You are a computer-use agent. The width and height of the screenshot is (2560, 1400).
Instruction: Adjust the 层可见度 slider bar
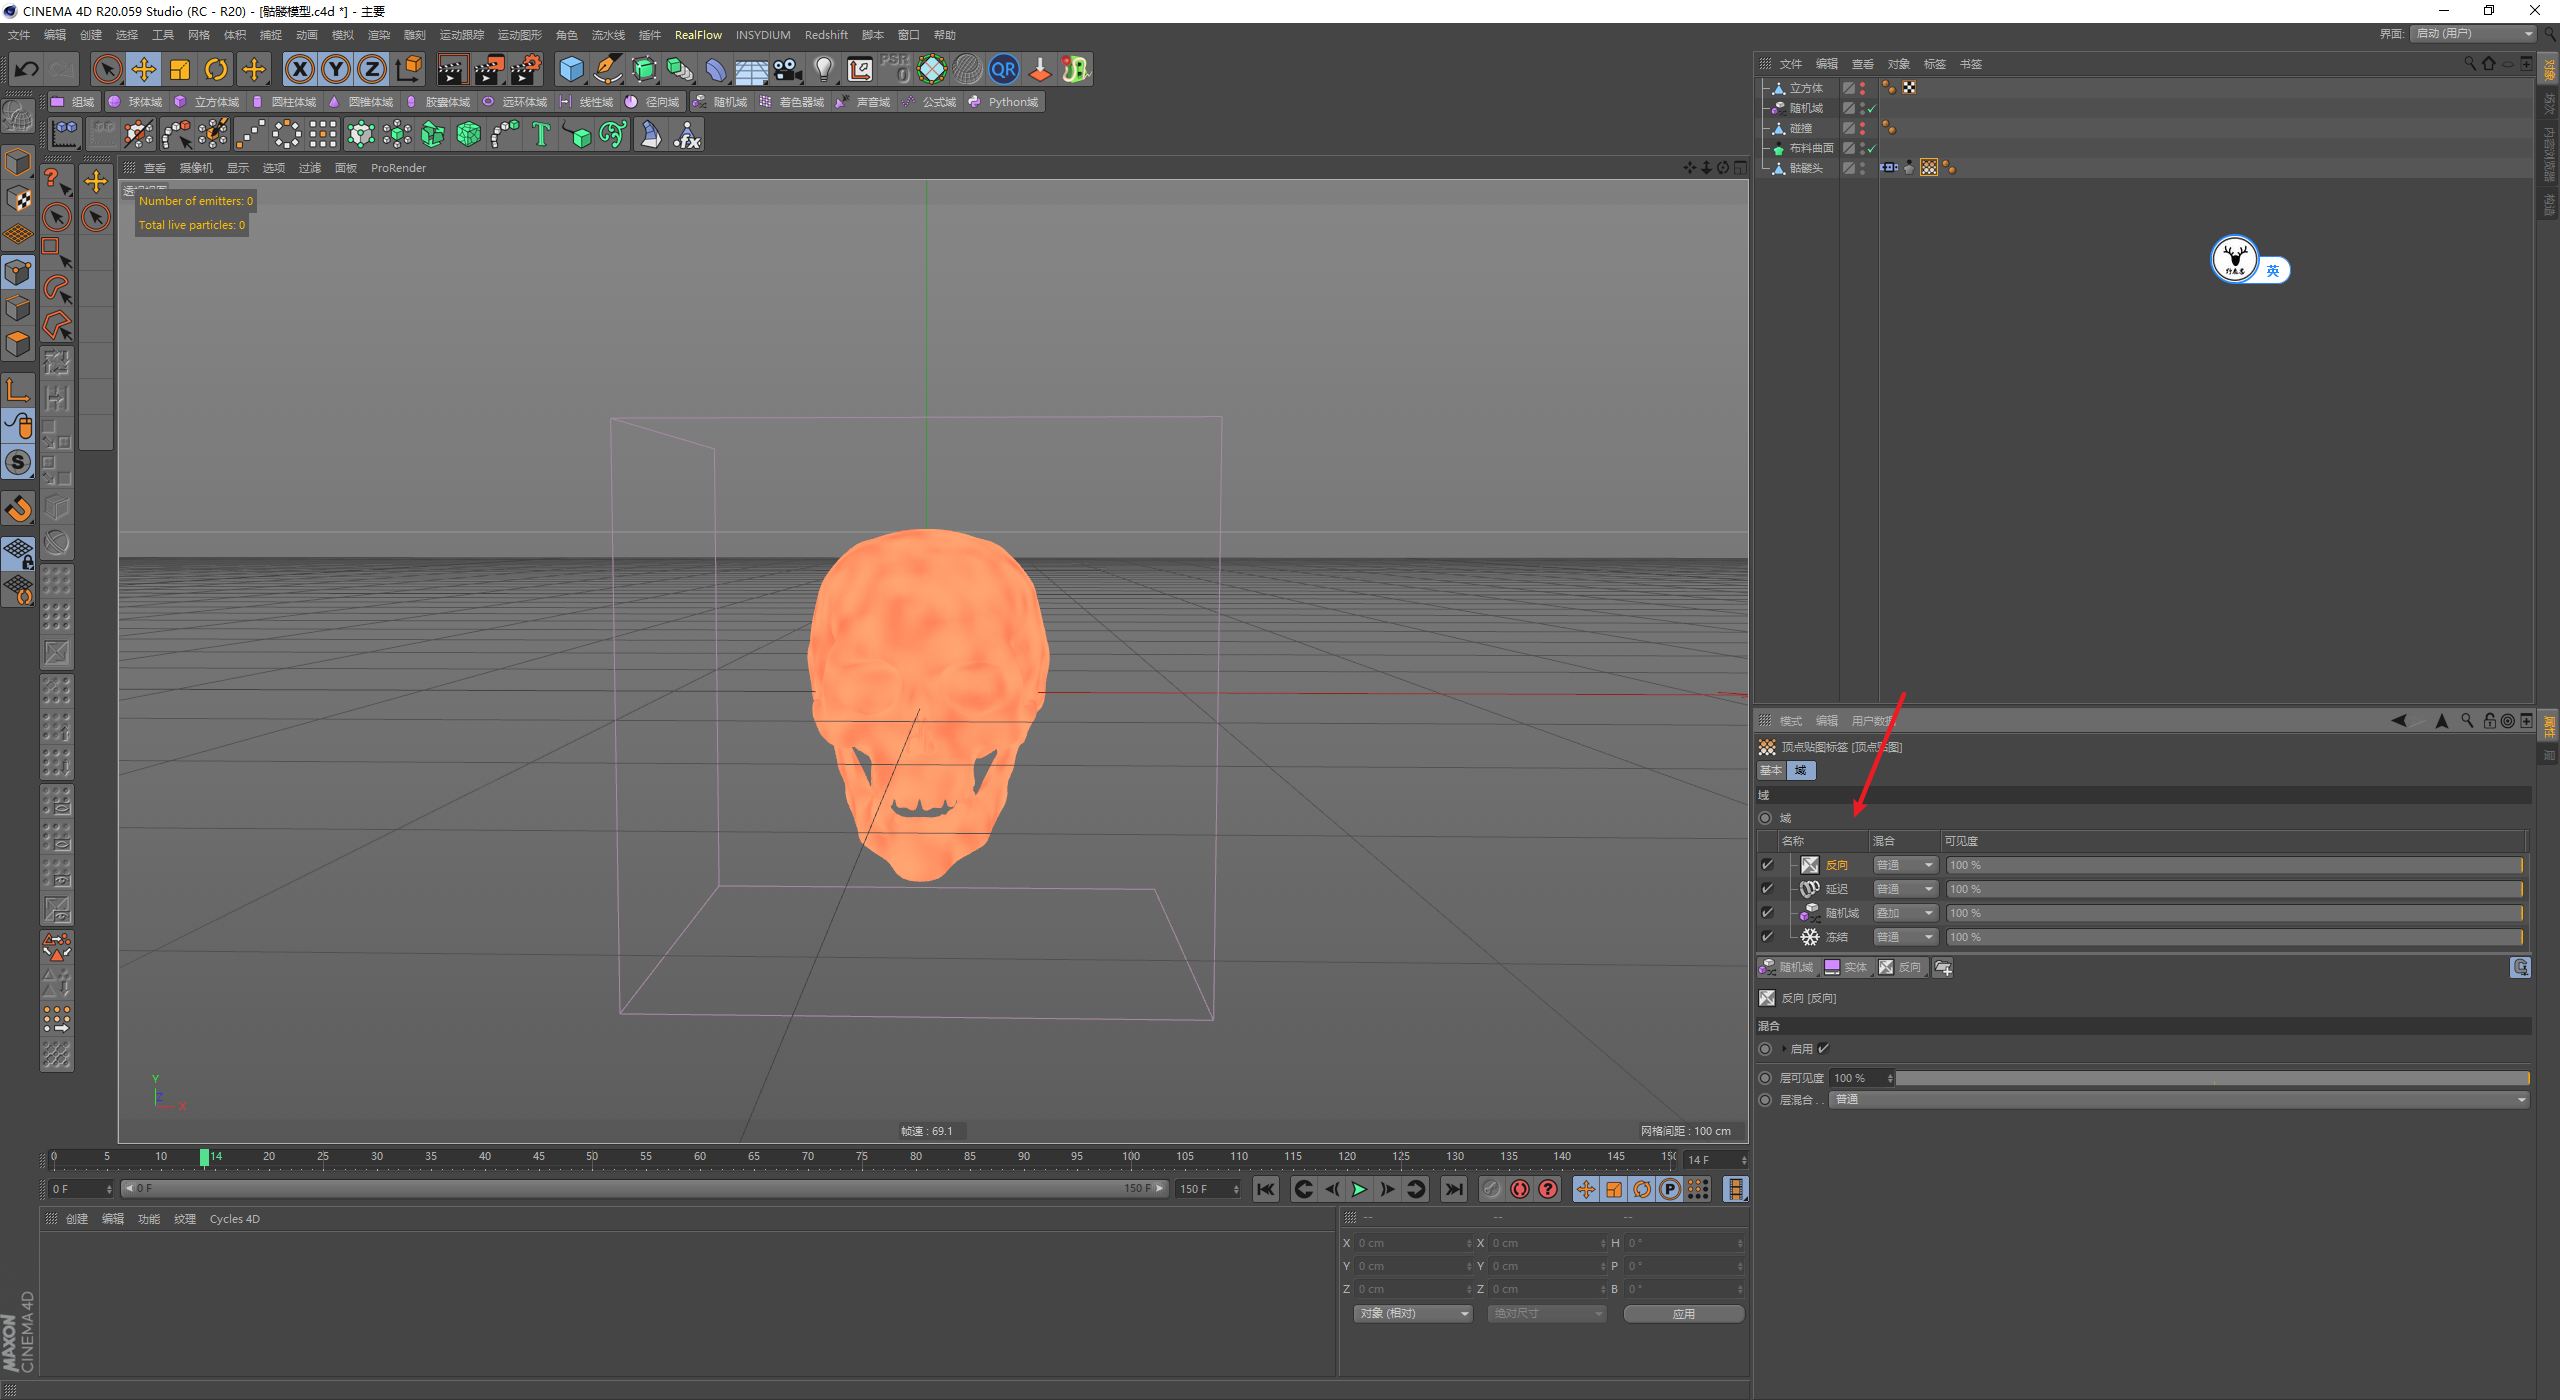click(2210, 1078)
